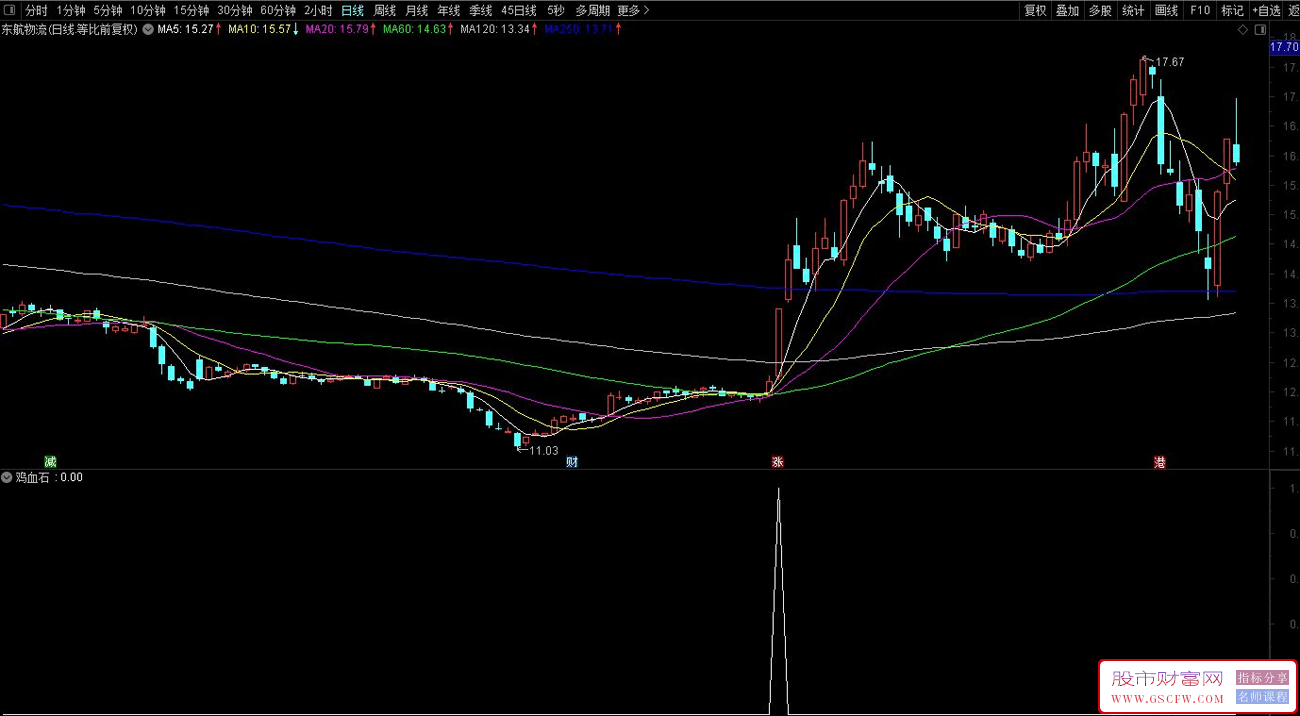Click the red 港 event marker

coord(1159,461)
